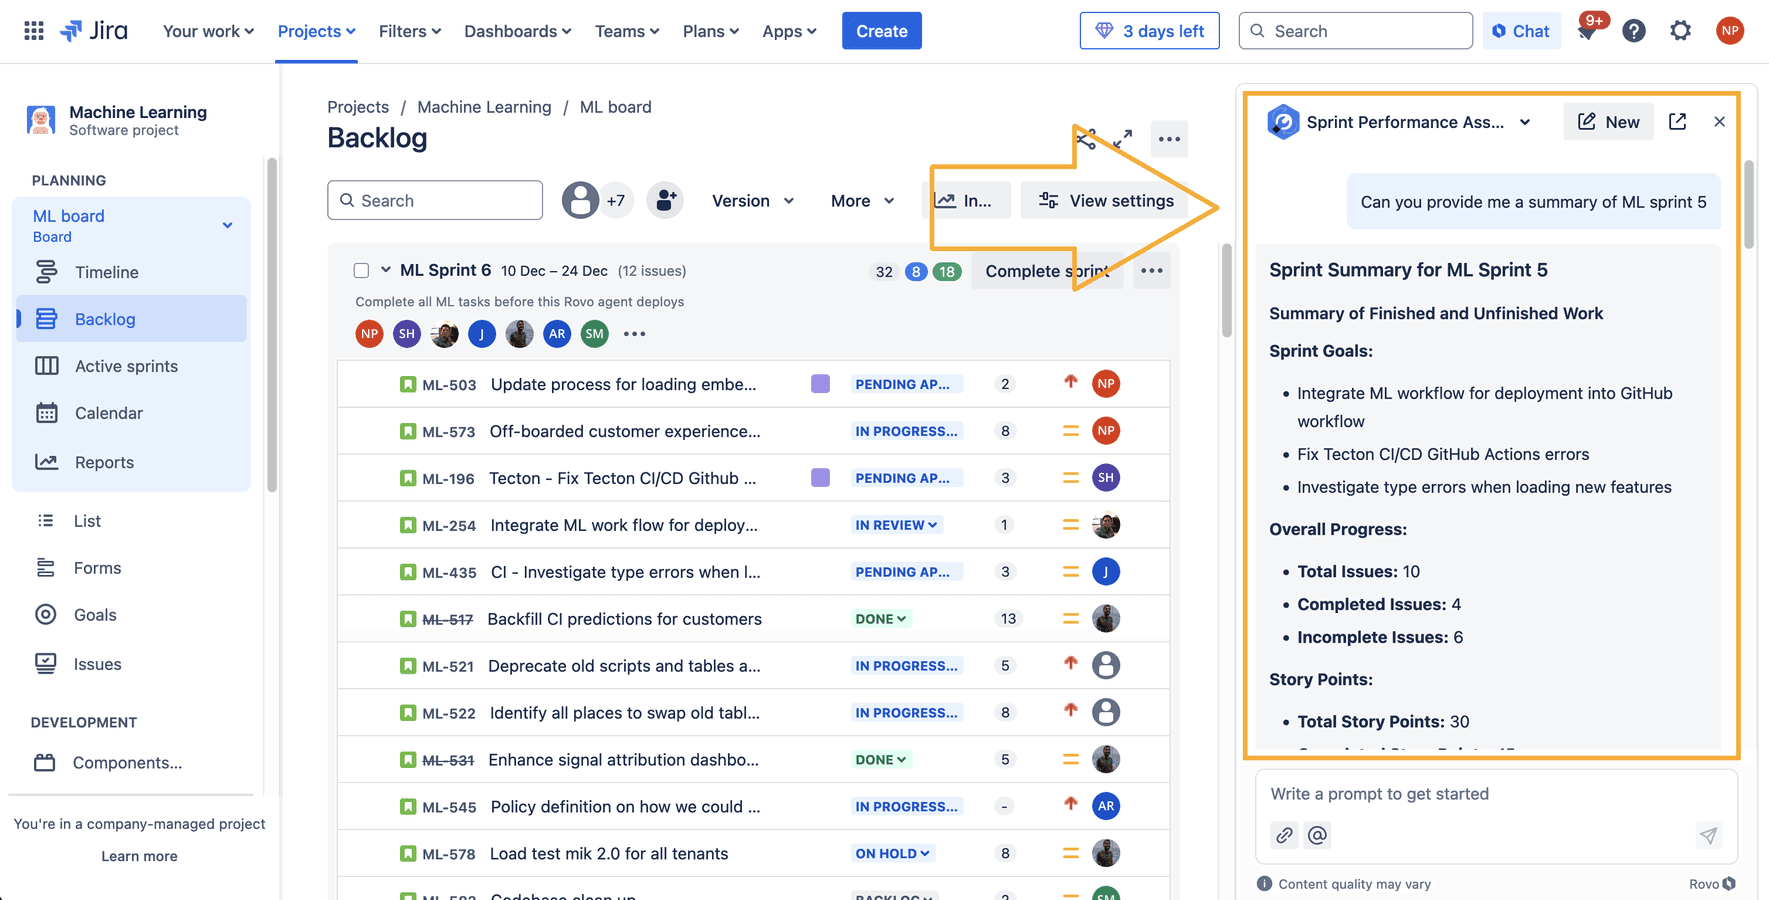Open Active sprints in sidebar
Viewport: 1769px width, 900px height.
(x=131, y=366)
